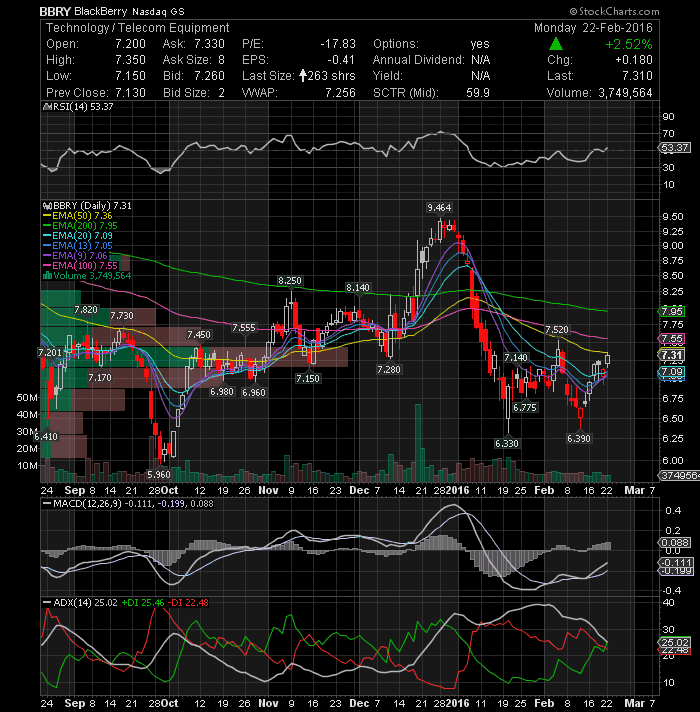Click the Volume 3,749,564 legend entry
This screenshot has width=700, height=712.
coord(87,276)
